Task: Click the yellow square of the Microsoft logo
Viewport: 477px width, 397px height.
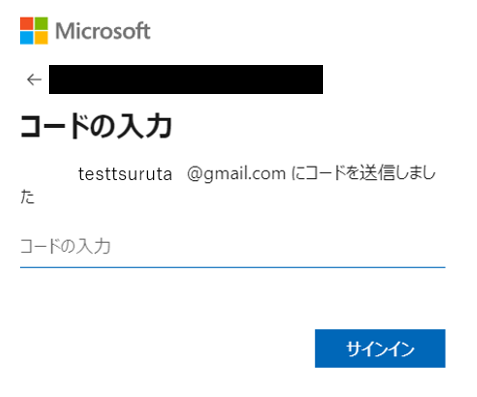Action: pyautogui.click(x=41, y=38)
